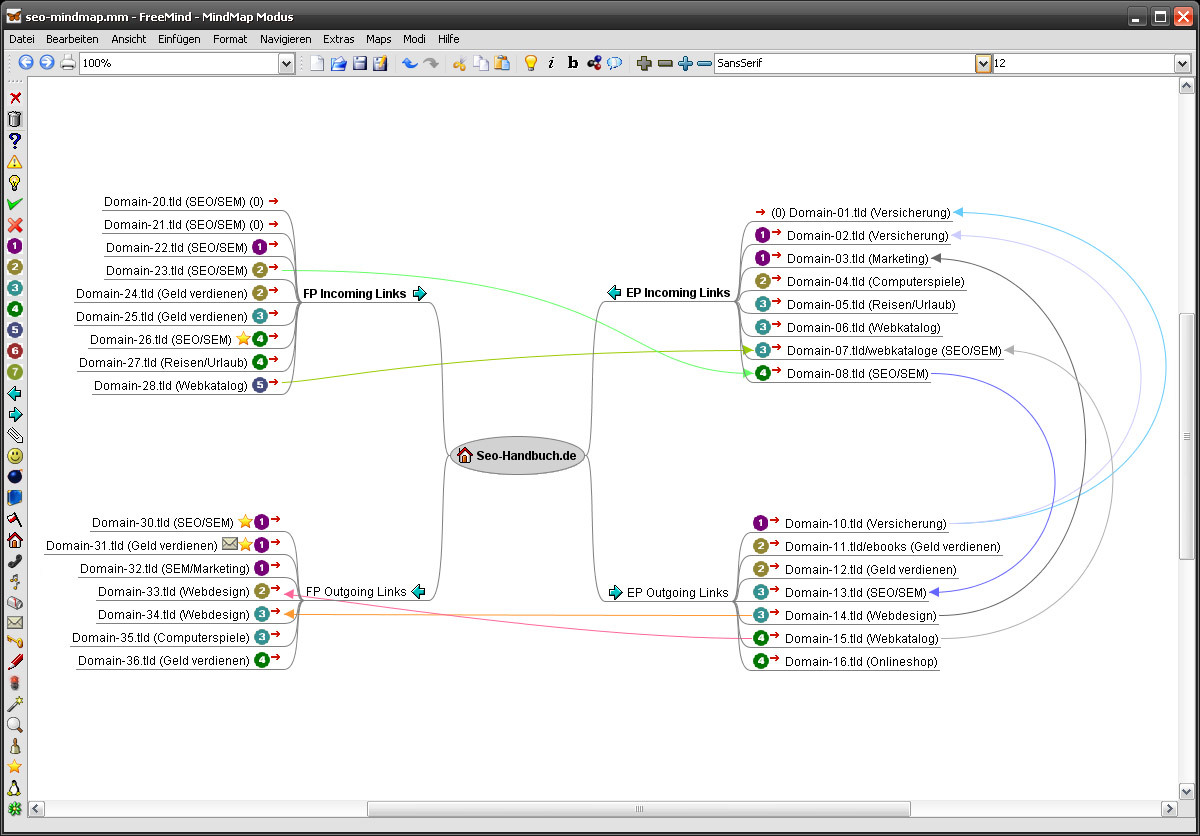1200x836 pixels.
Task: Open the 100% zoom level dropdown
Action: point(286,63)
